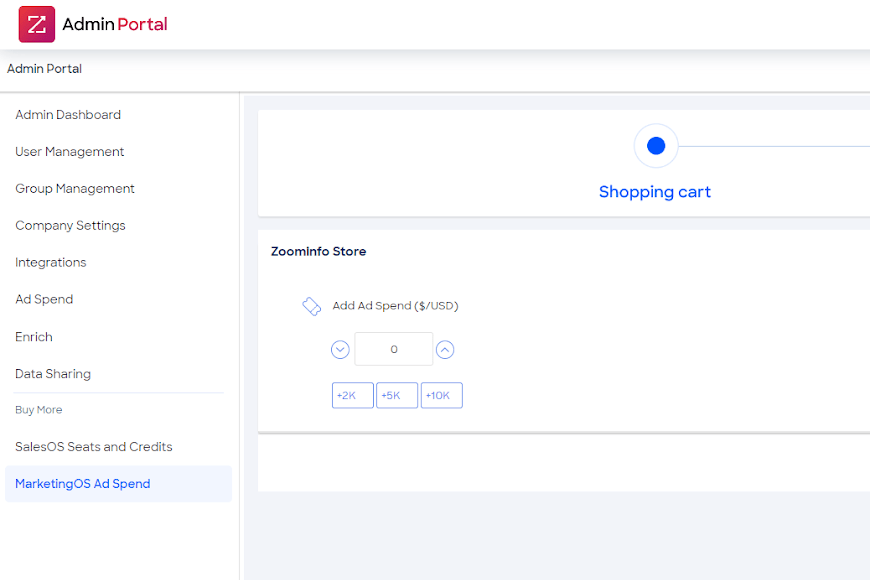
Task: Select MarketingOS Ad Spend item
Action: tap(83, 484)
